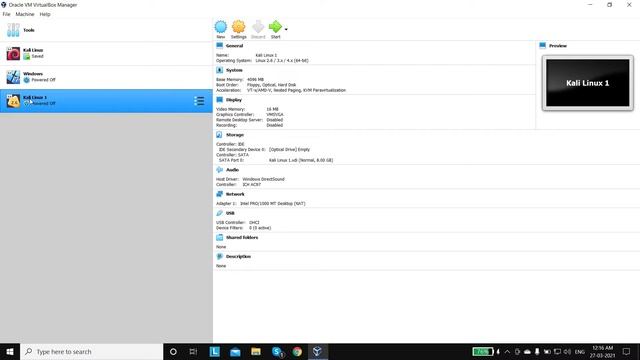The image size is (640, 360).
Task: Select Tools in the left panel
Action: tap(106, 30)
